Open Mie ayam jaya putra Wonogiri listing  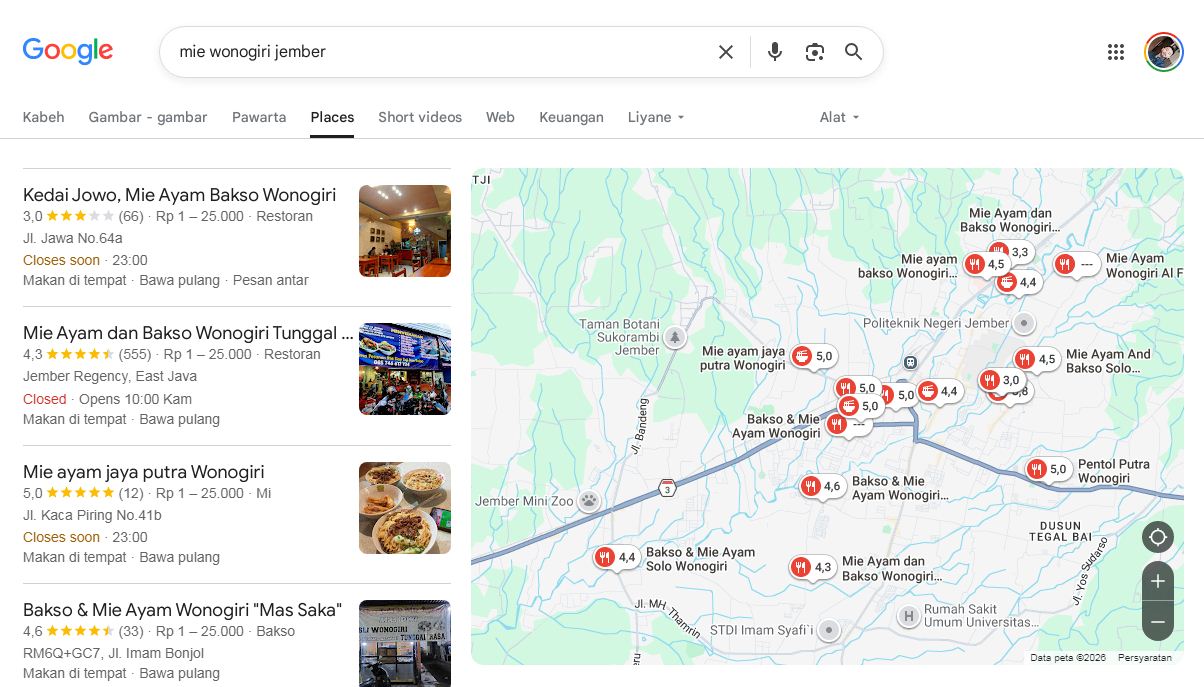tap(143, 472)
